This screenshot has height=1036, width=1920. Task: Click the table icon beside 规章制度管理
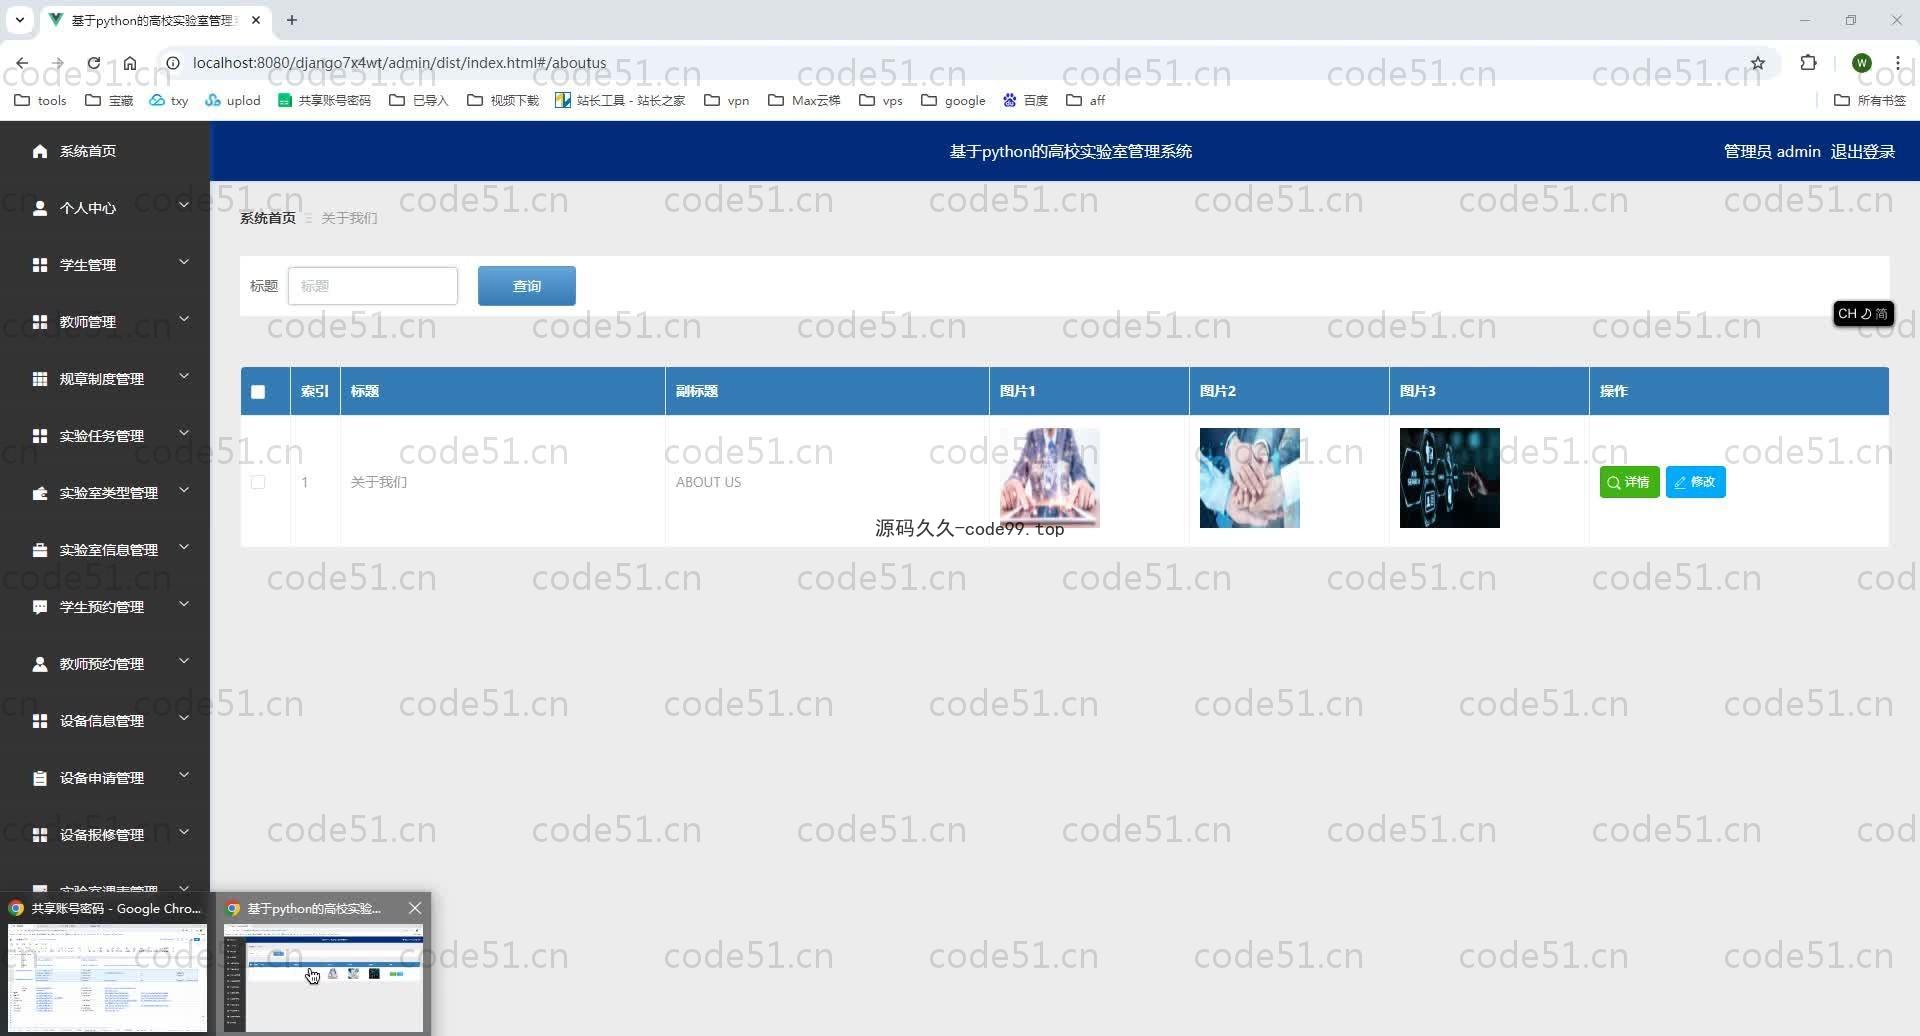(x=40, y=379)
